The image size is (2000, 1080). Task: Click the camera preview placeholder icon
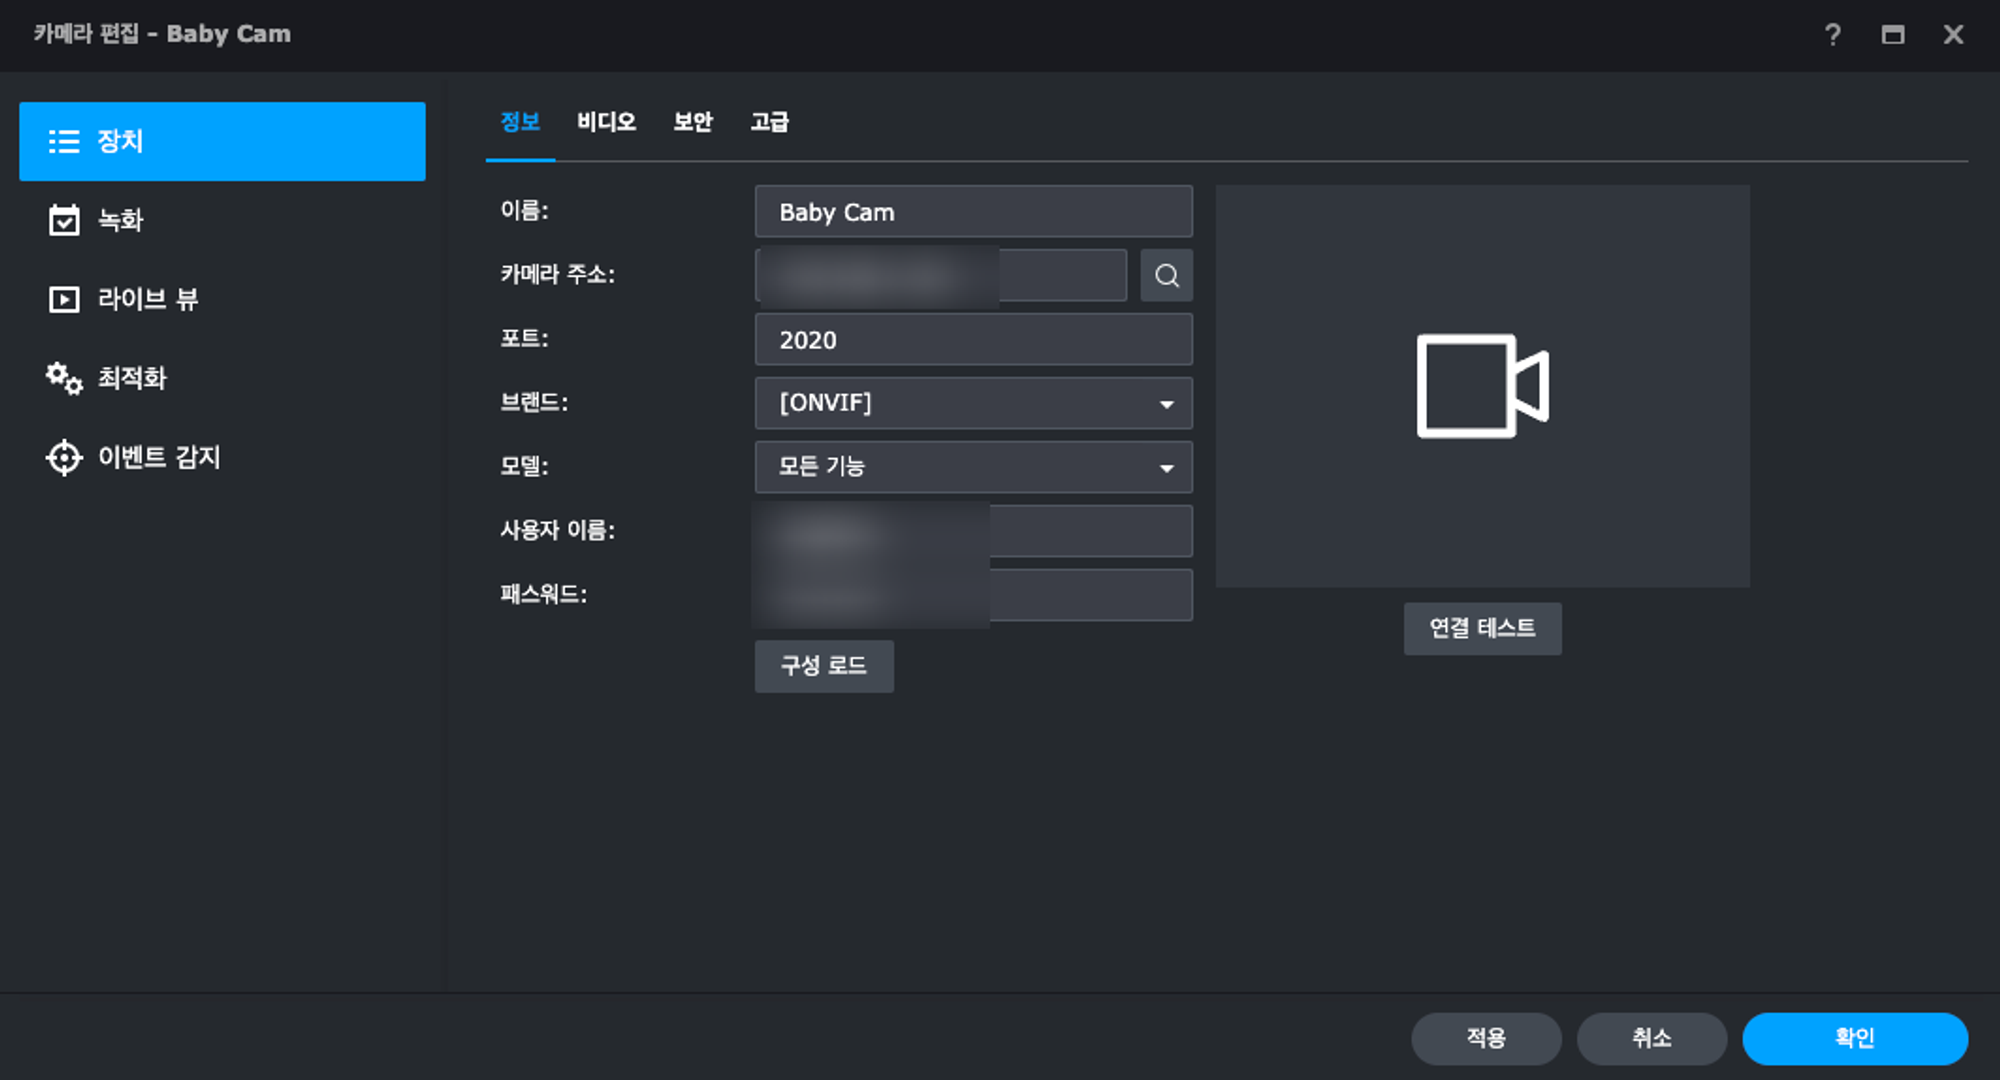pos(1482,386)
